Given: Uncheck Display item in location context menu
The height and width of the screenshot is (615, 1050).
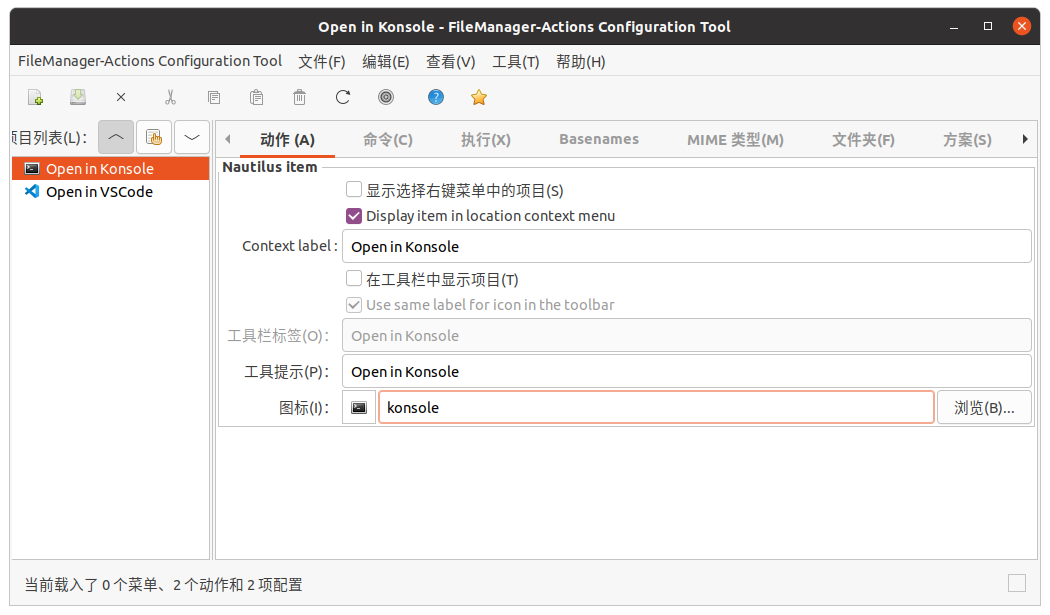Looking at the screenshot, I should click(354, 216).
